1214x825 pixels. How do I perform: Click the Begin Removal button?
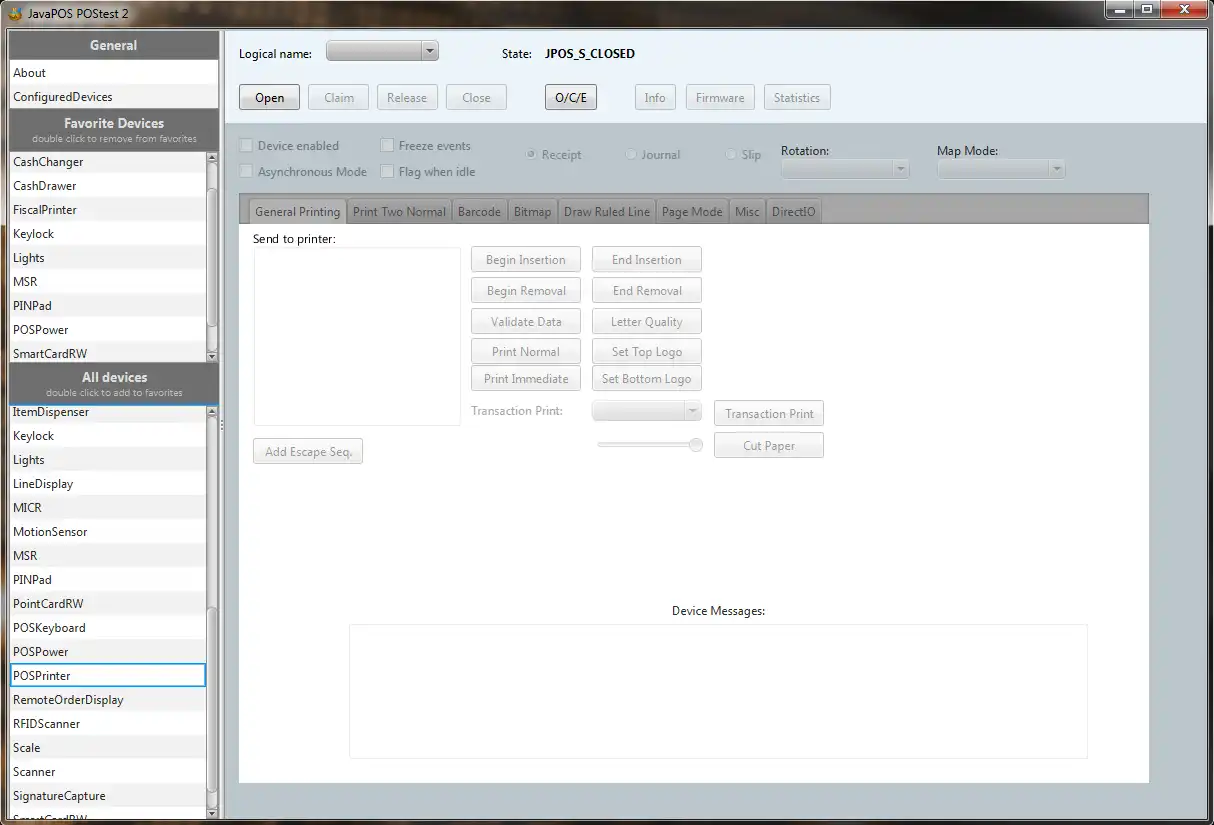coord(526,291)
